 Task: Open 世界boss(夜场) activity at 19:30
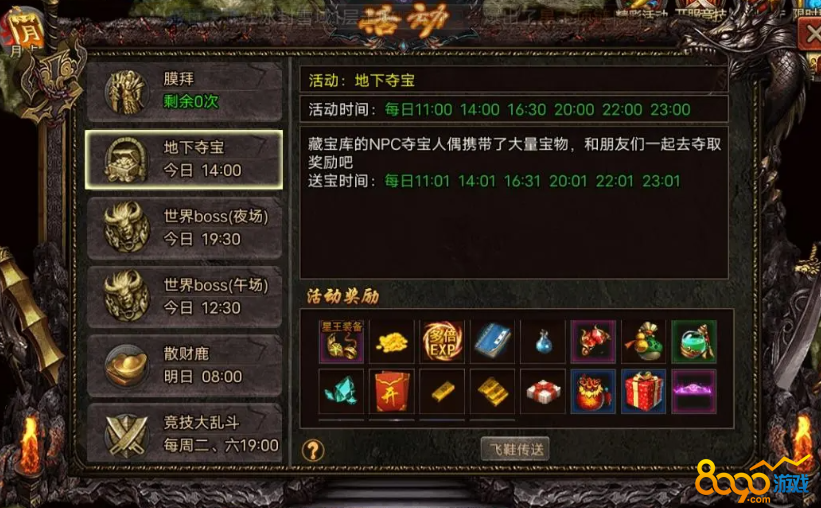[184, 228]
